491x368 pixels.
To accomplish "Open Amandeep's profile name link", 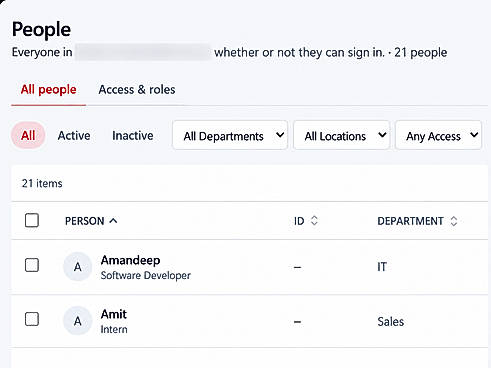I will point(130,260).
